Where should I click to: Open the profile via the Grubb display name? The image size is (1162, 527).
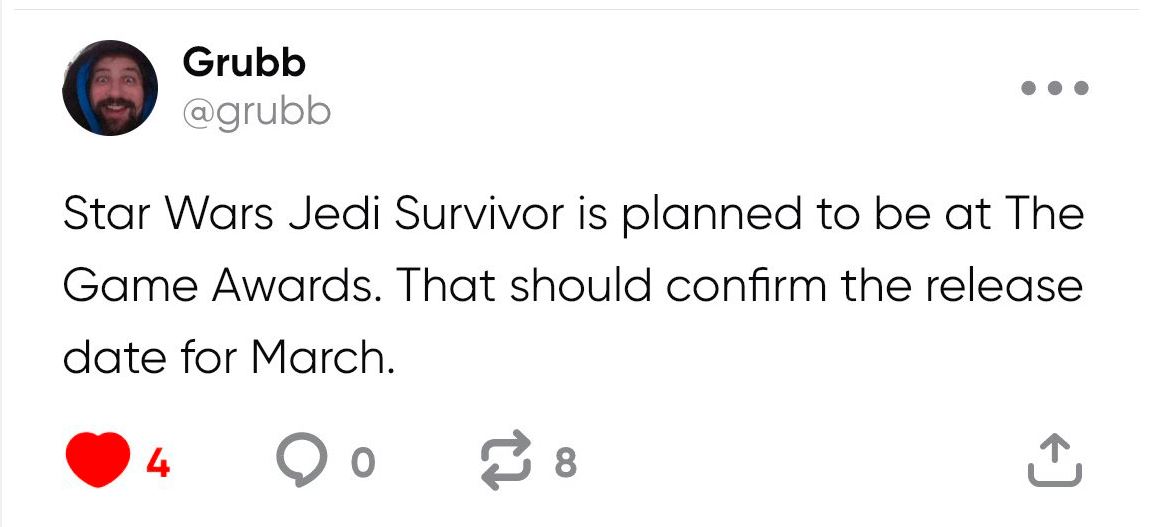tap(244, 63)
